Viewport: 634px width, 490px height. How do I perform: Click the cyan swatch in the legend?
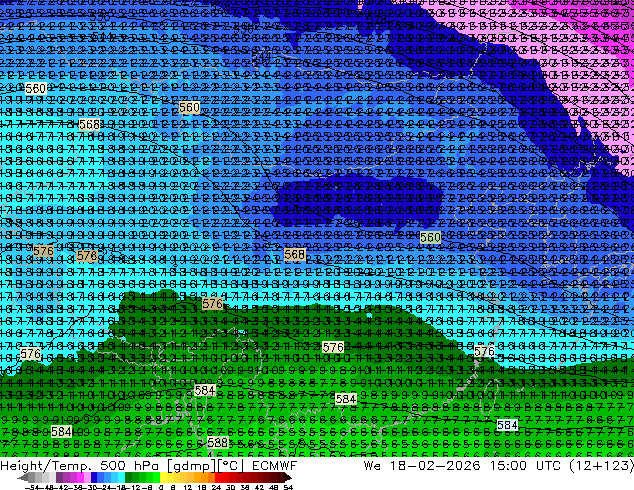(121, 478)
